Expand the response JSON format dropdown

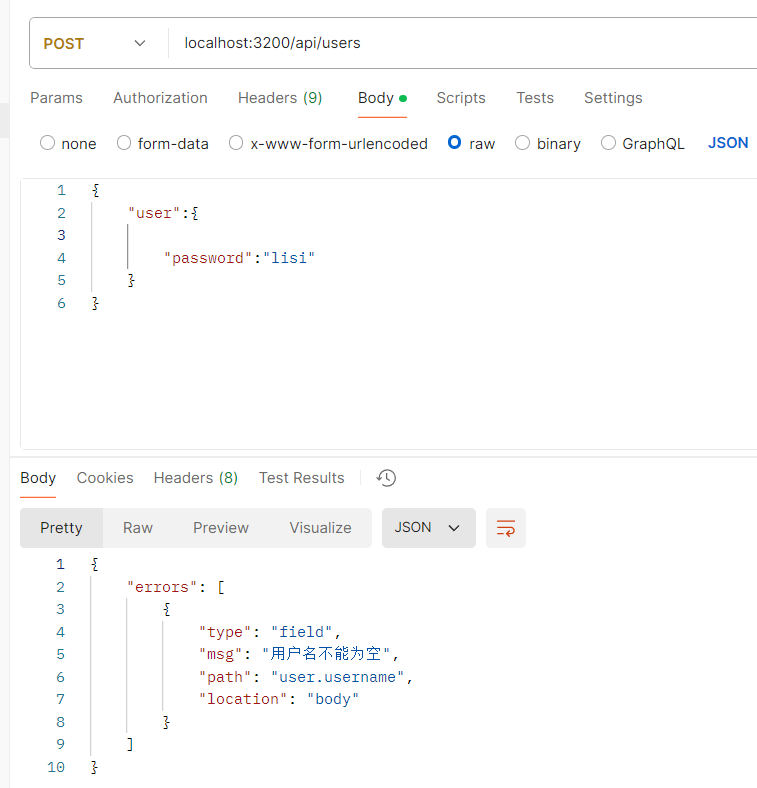tap(427, 528)
